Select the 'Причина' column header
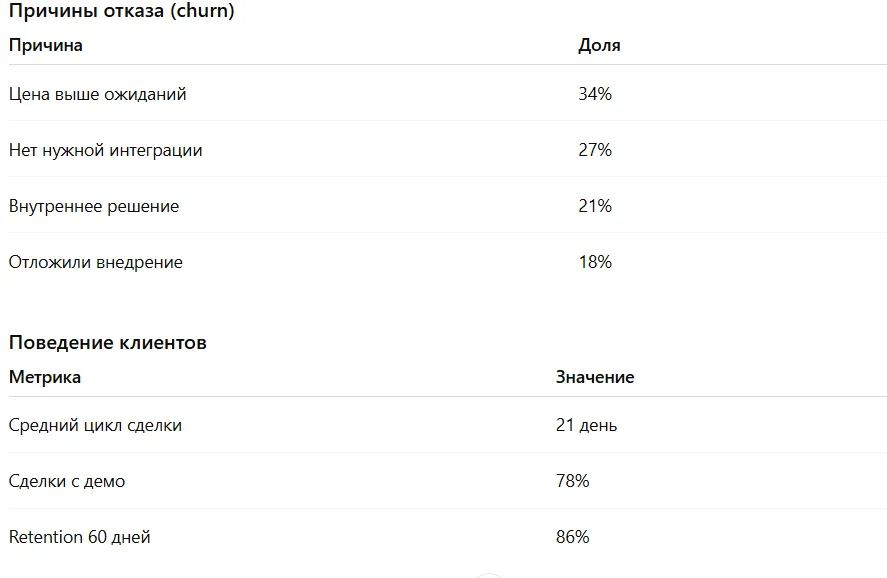Screen dimensions: 887x578 pos(46,45)
